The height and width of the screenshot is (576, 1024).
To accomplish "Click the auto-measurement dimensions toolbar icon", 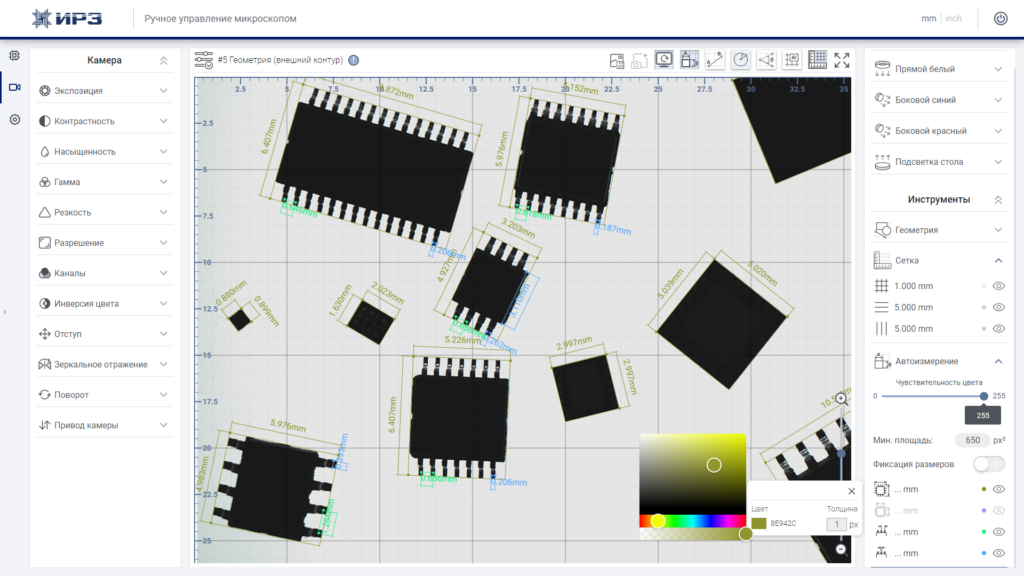I will point(689,60).
